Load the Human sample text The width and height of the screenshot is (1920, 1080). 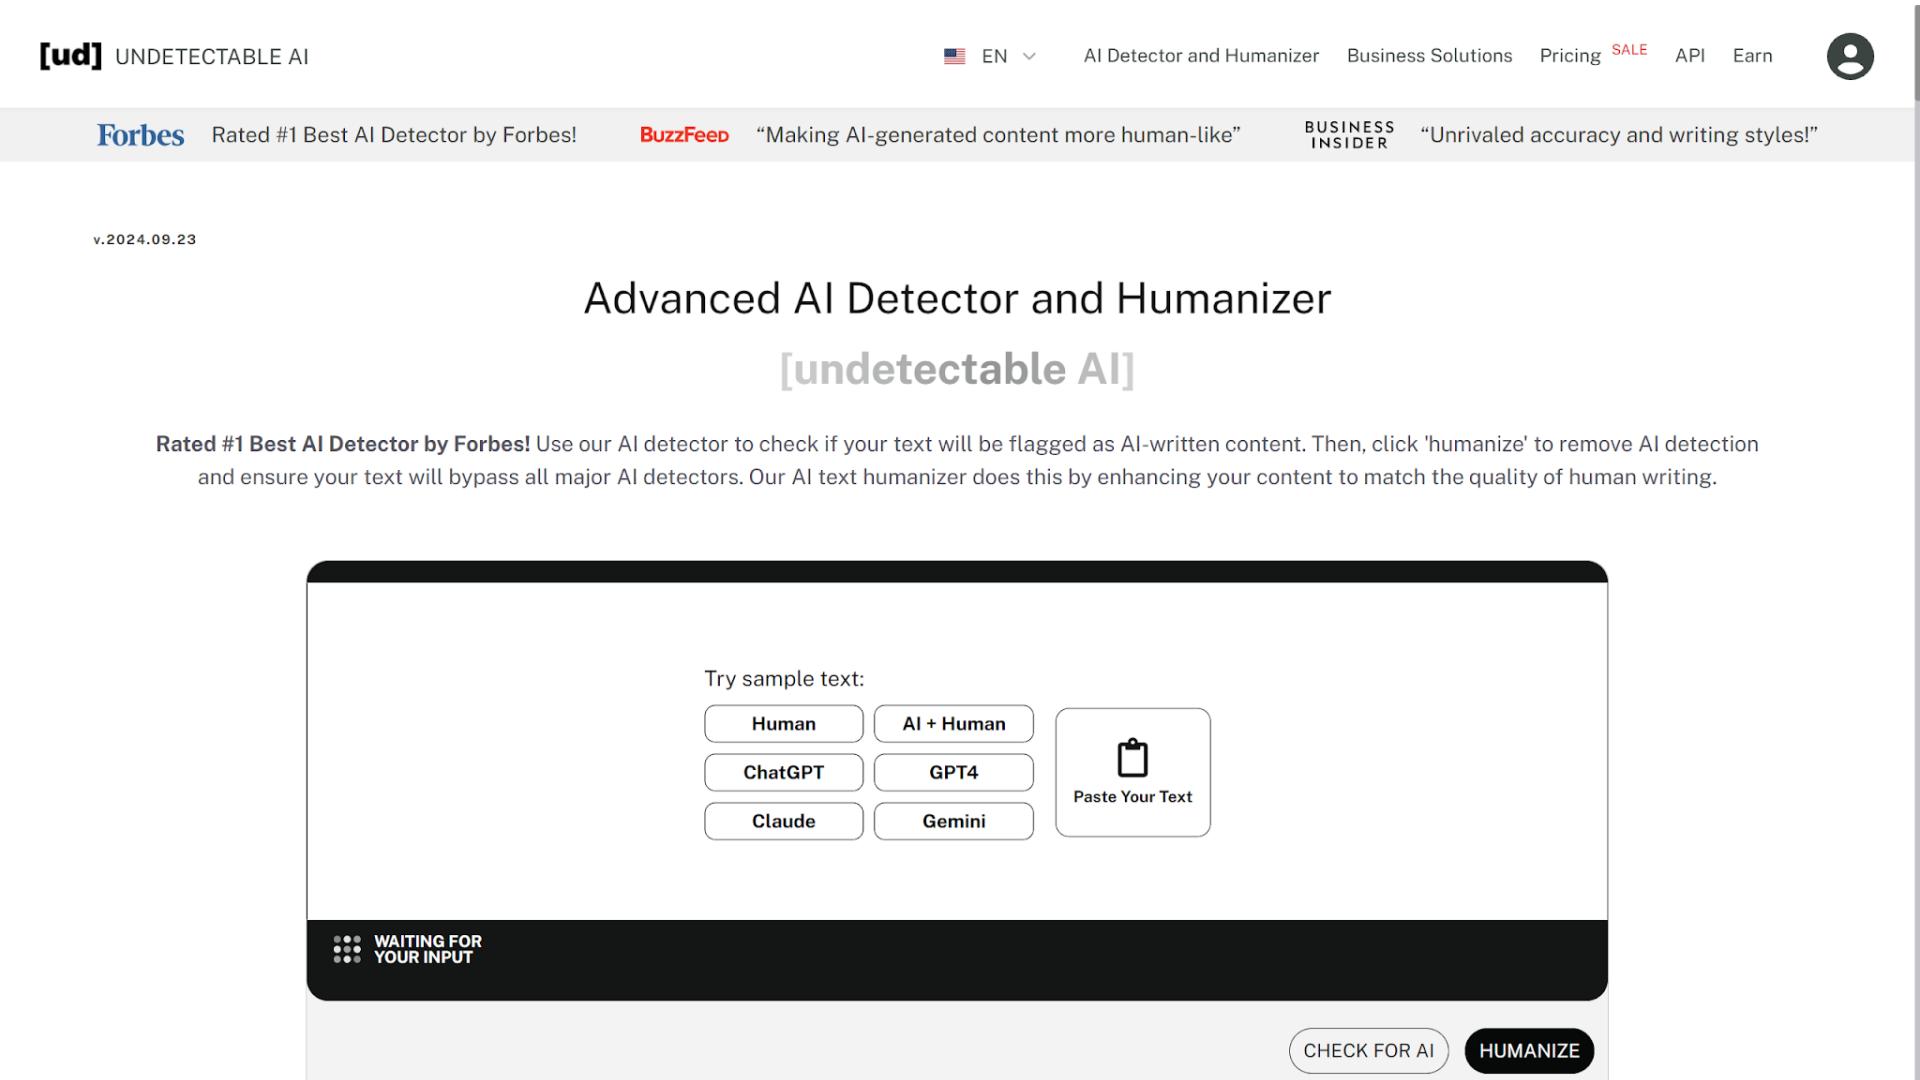pos(783,723)
